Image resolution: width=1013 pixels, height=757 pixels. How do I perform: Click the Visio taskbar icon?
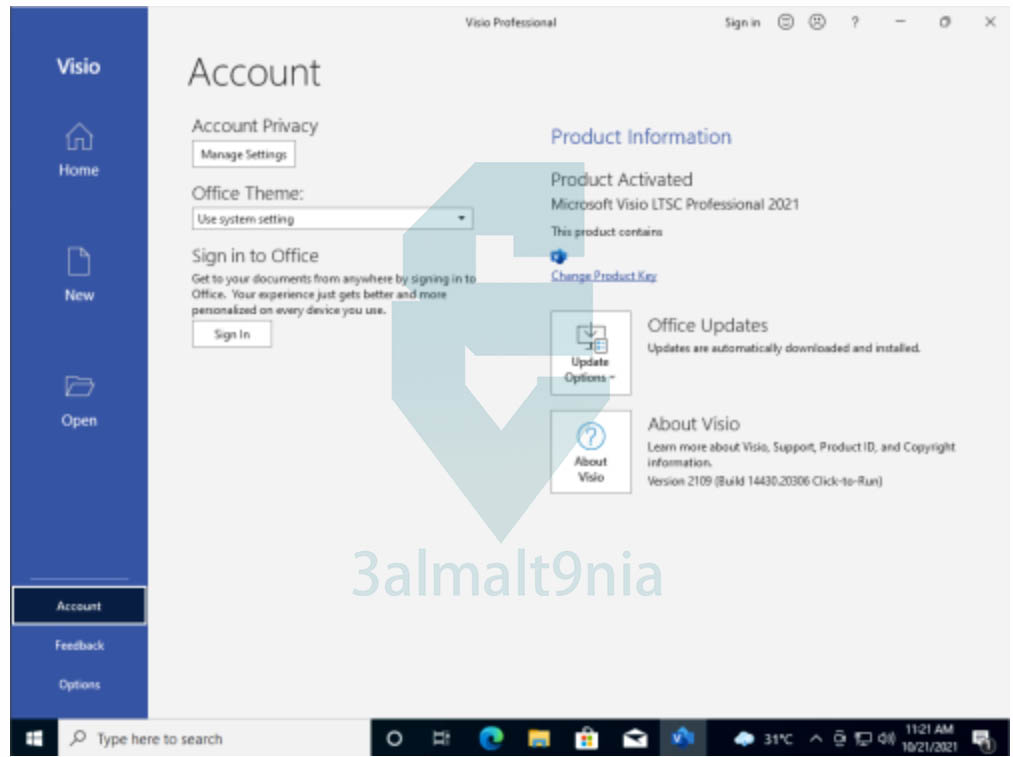click(682, 738)
